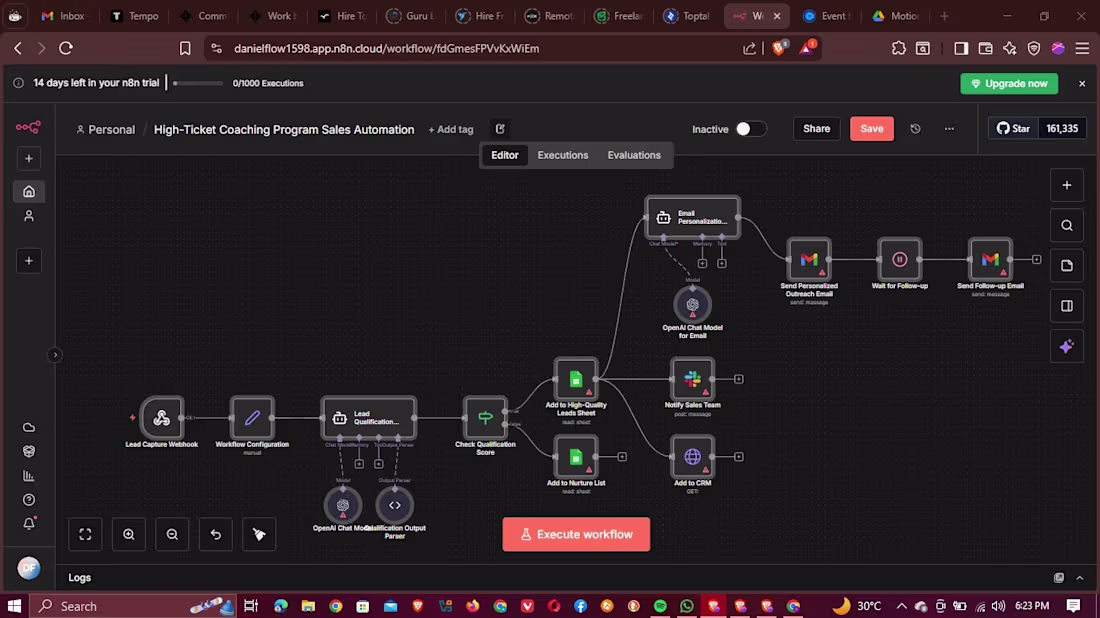Open WhatsApp from the taskbar
1100x618 pixels.
tap(687, 606)
